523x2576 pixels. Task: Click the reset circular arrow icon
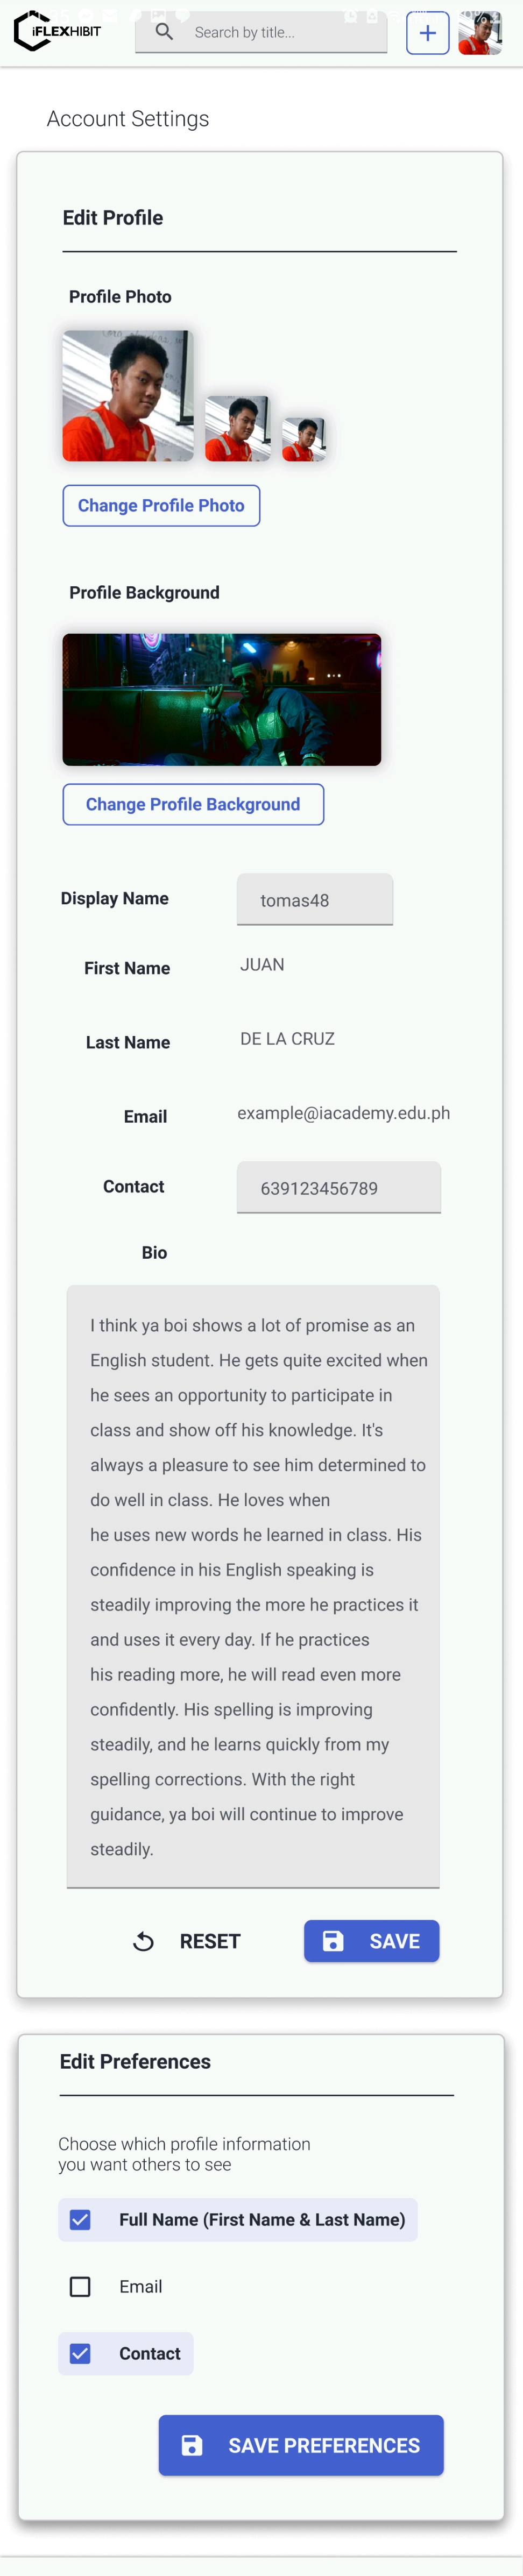(x=143, y=1941)
